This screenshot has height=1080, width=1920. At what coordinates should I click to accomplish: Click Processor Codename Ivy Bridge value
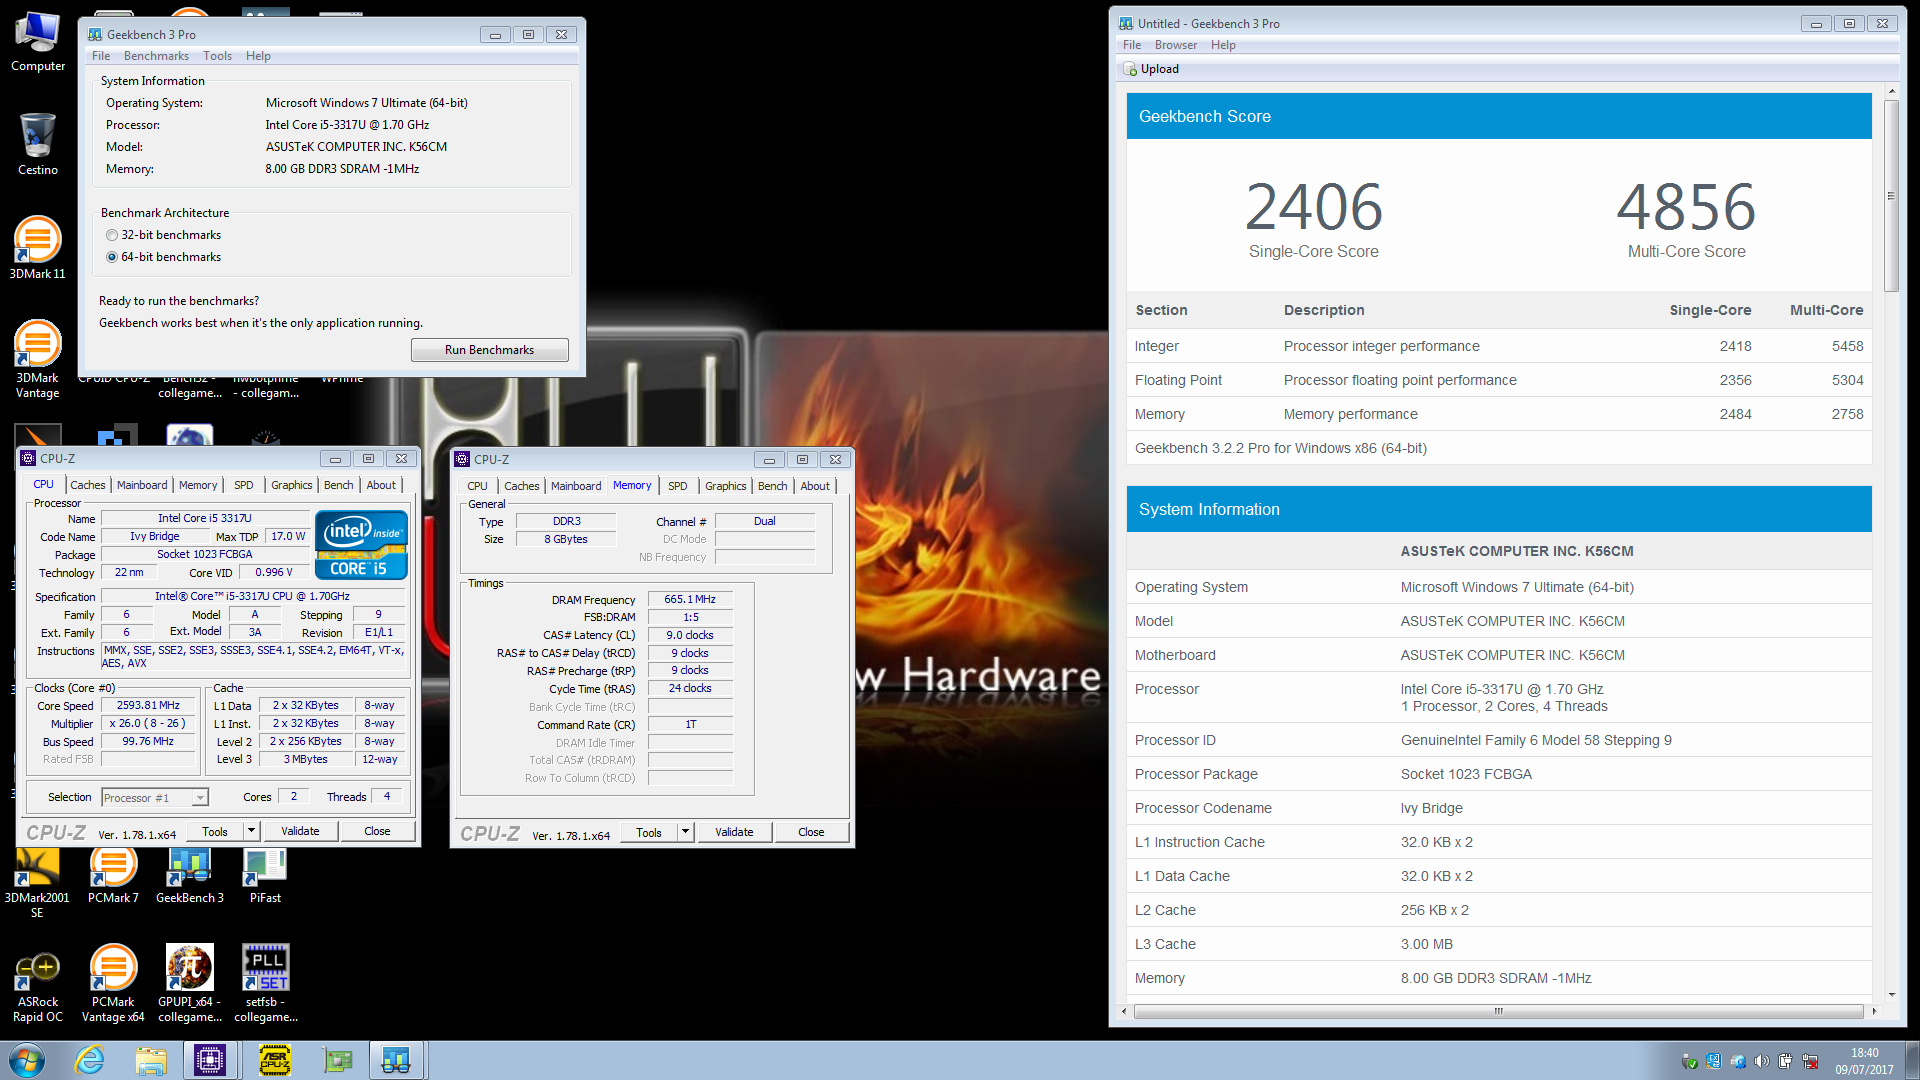pyautogui.click(x=1431, y=808)
